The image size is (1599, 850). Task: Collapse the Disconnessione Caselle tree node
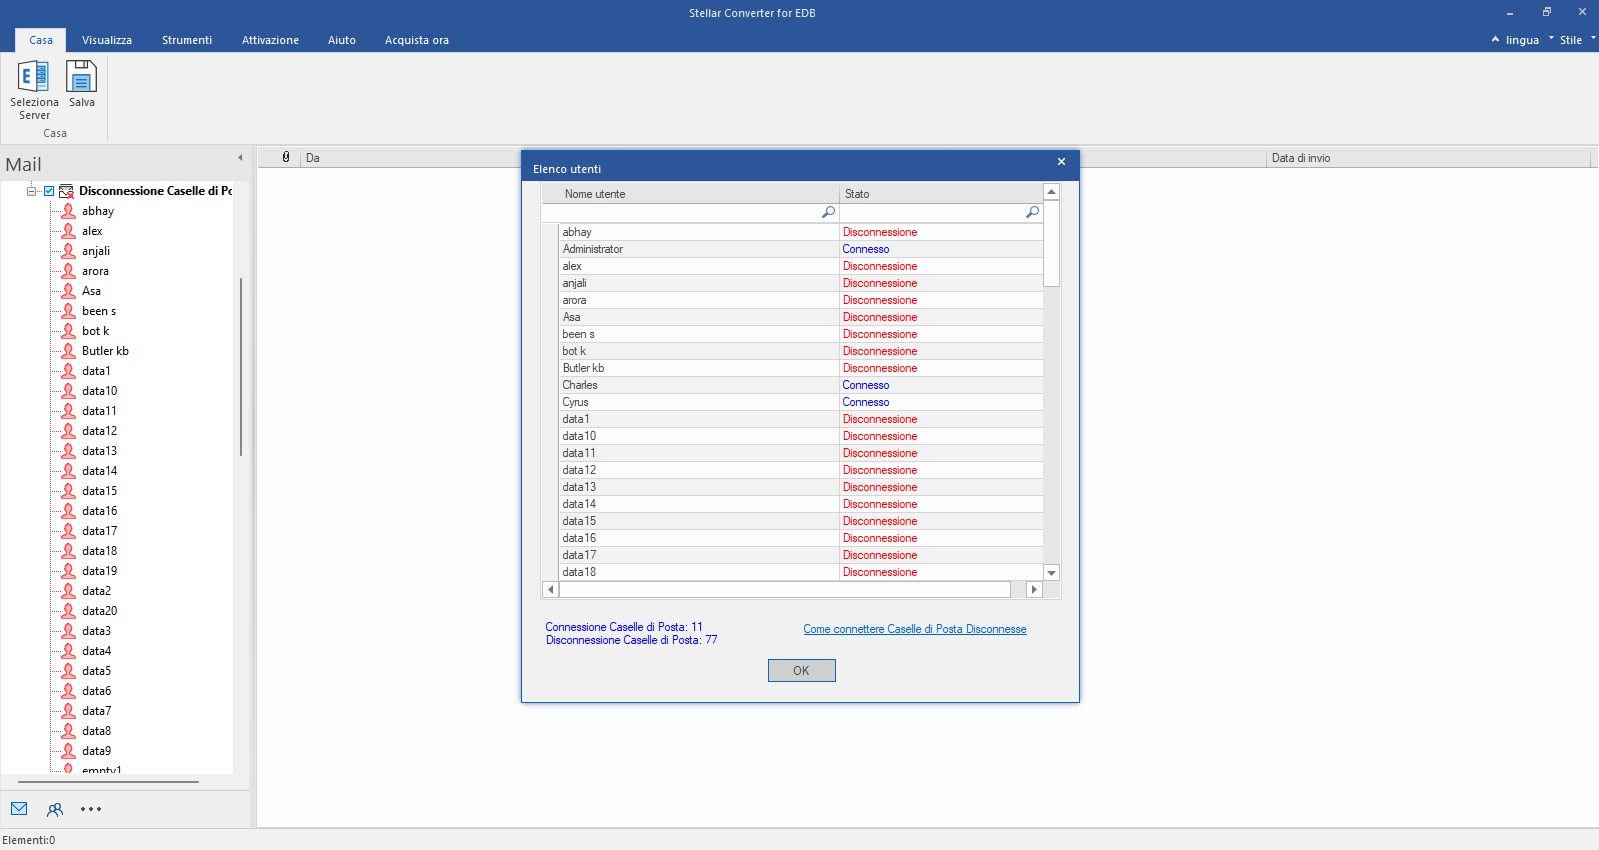tap(32, 191)
